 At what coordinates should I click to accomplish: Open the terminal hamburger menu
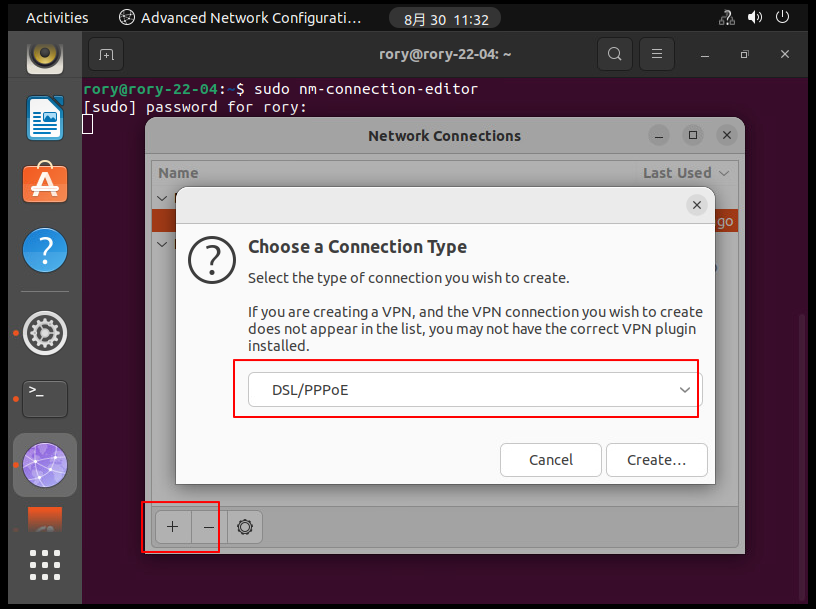click(x=656, y=54)
